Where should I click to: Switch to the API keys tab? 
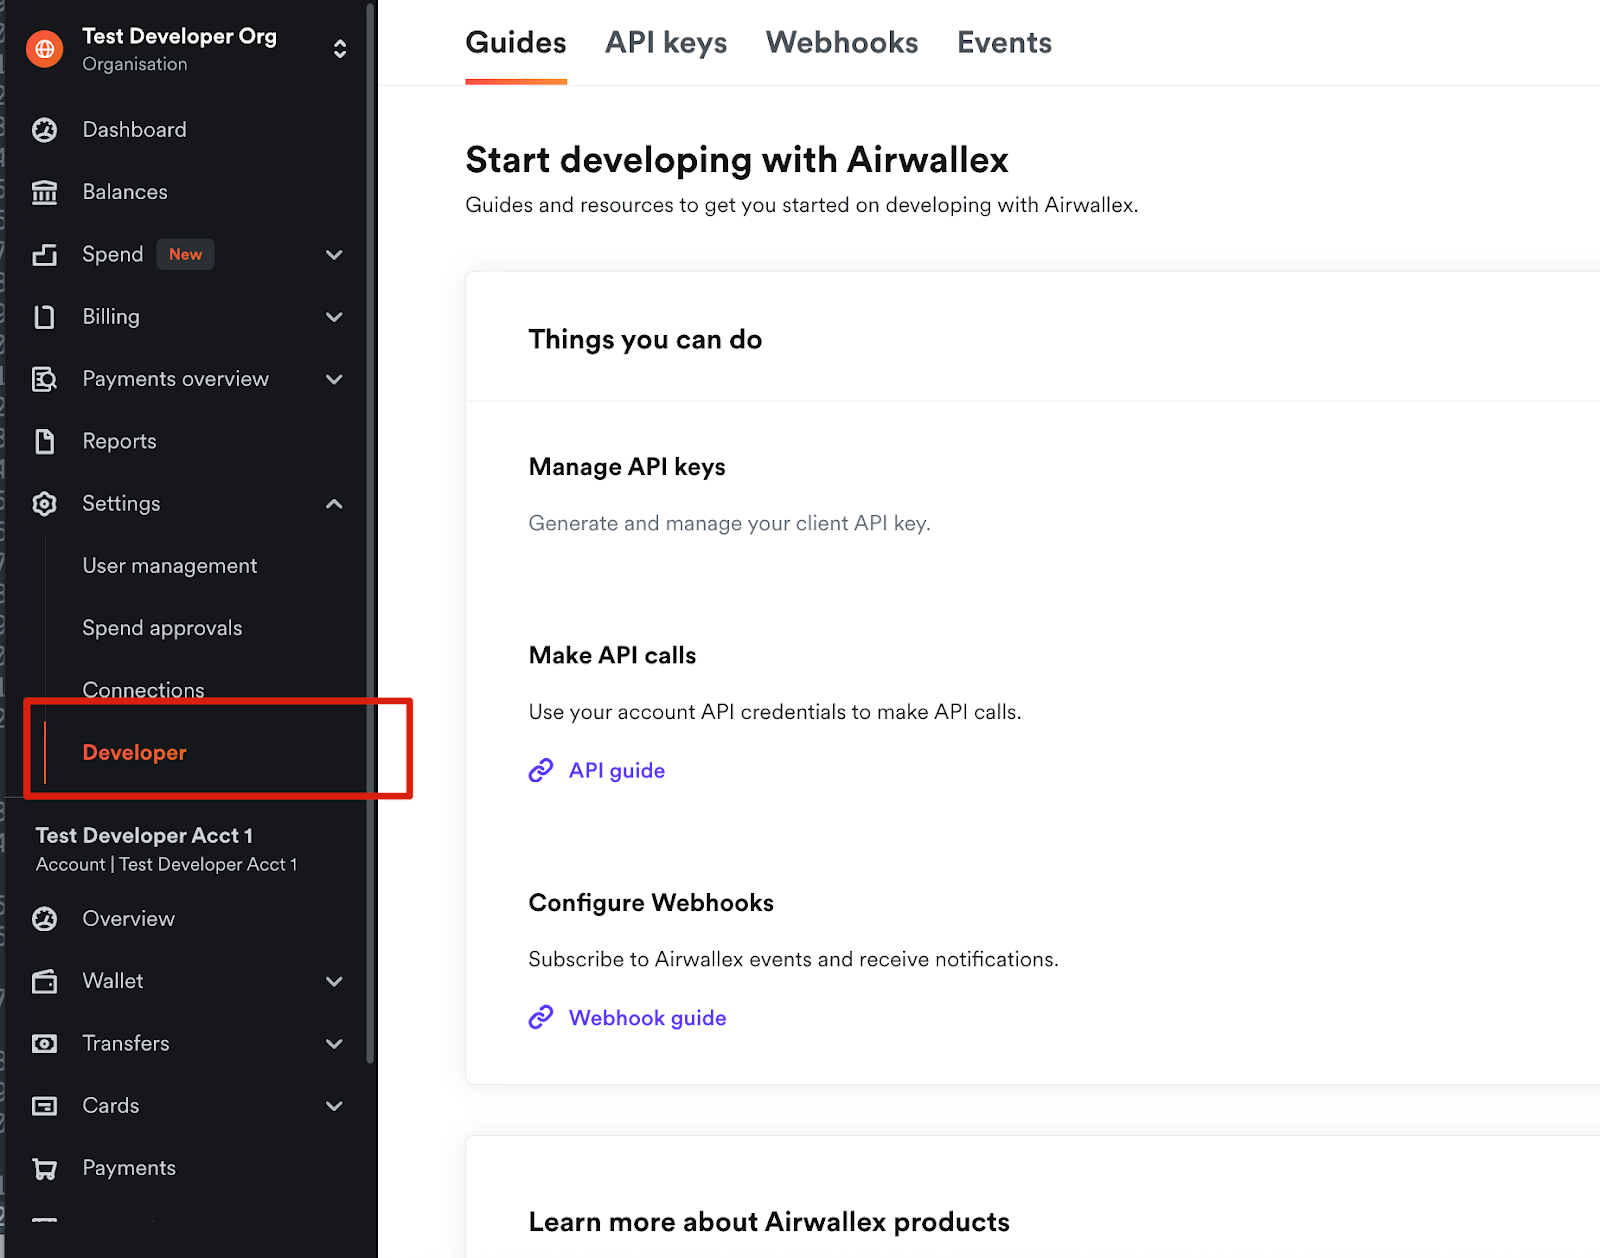(666, 43)
